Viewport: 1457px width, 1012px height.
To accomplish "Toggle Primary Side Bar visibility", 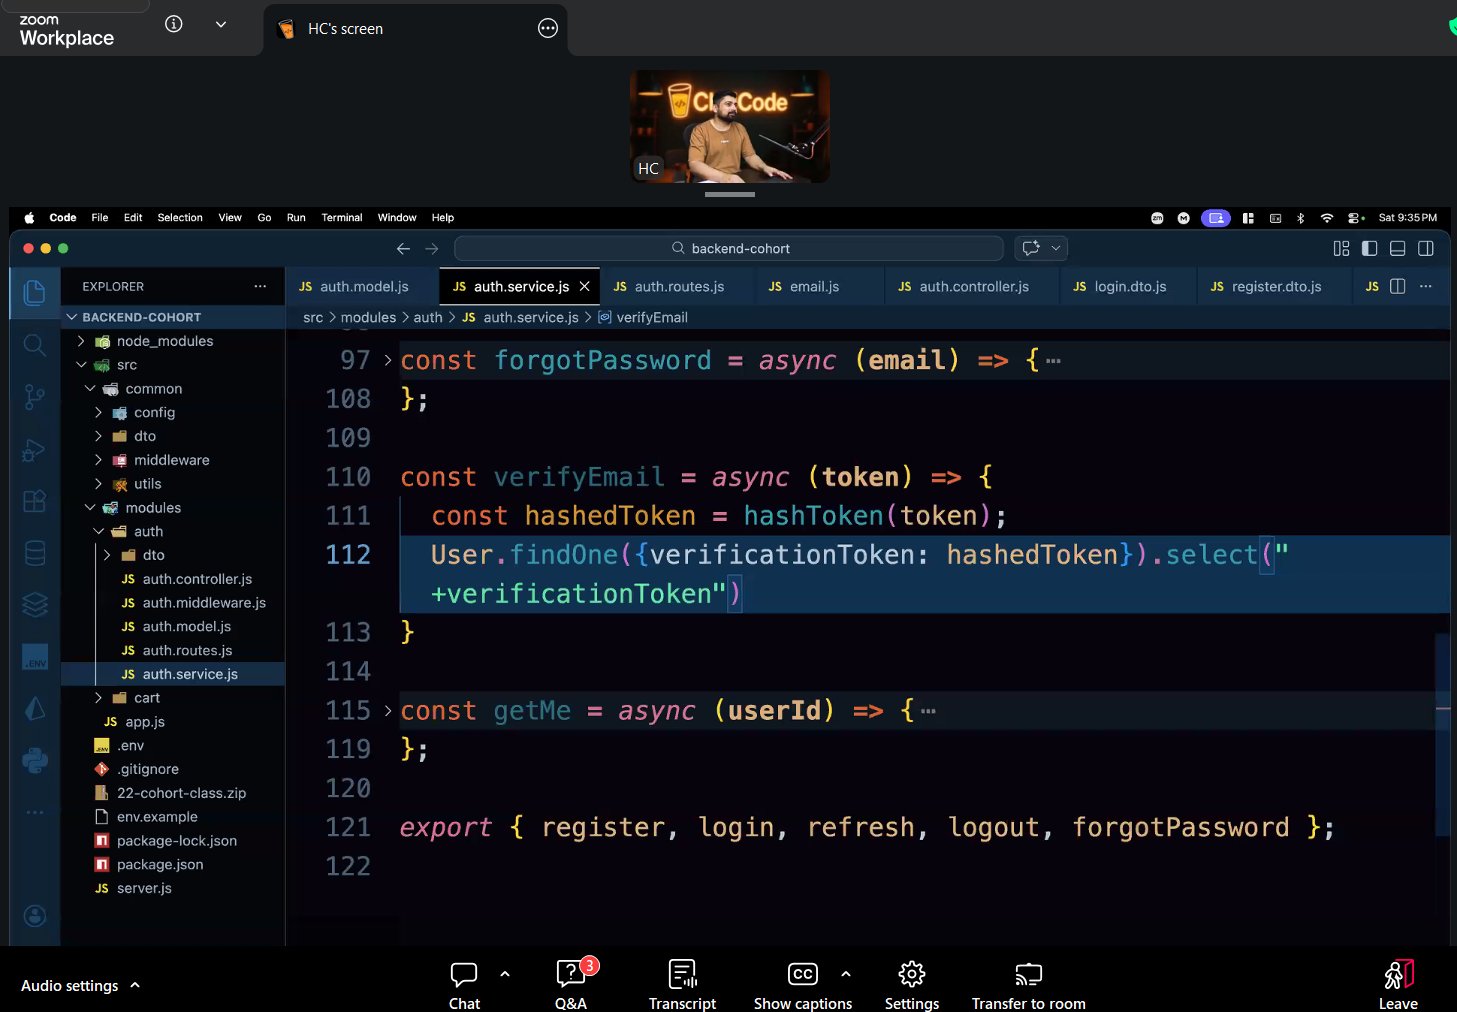I will coord(1369,249).
